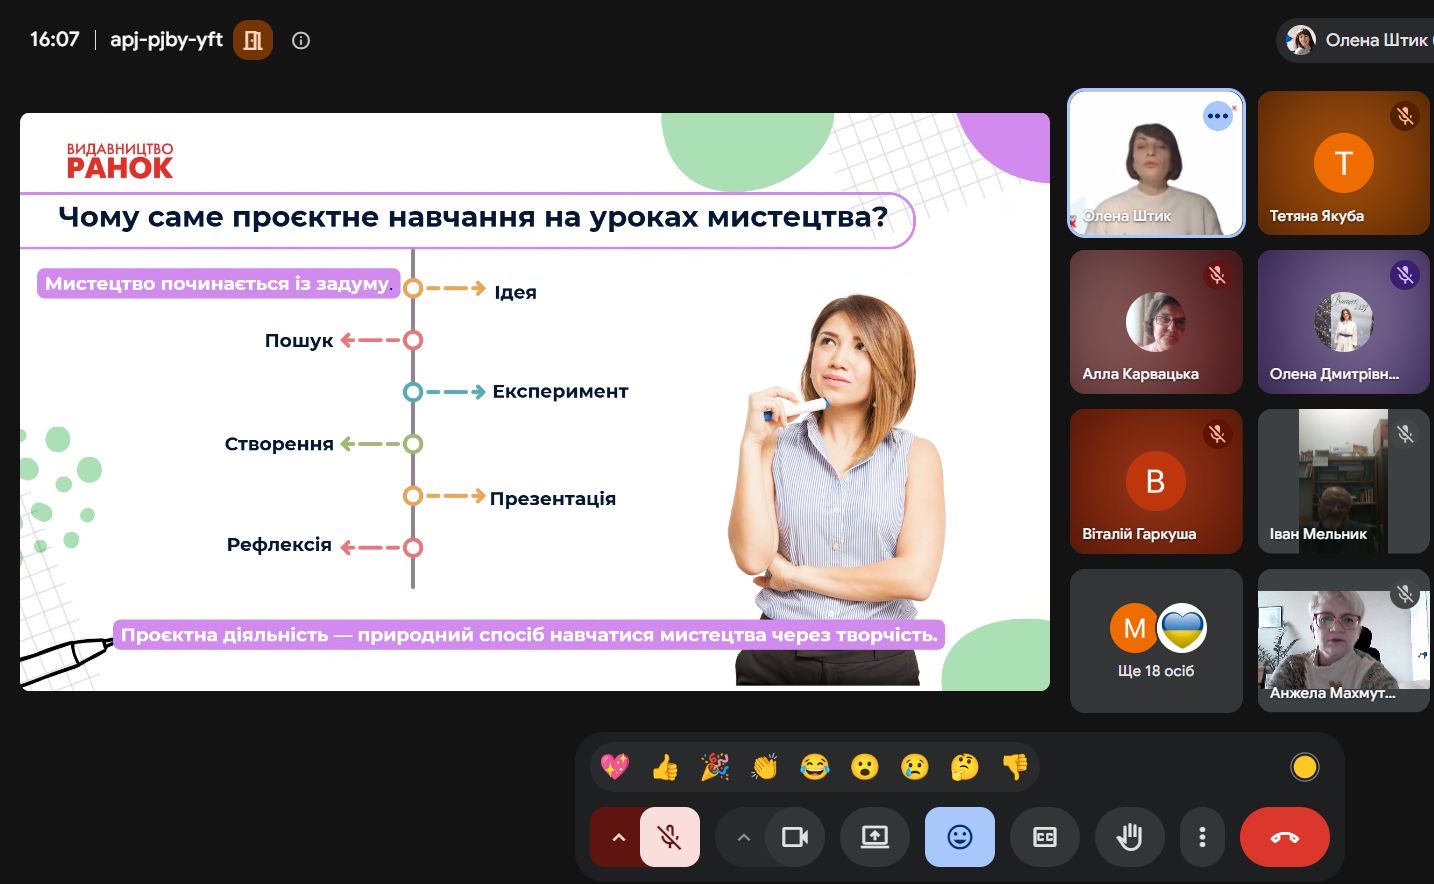Turn on the camera
The width and height of the screenshot is (1434, 884).
(x=795, y=837)
